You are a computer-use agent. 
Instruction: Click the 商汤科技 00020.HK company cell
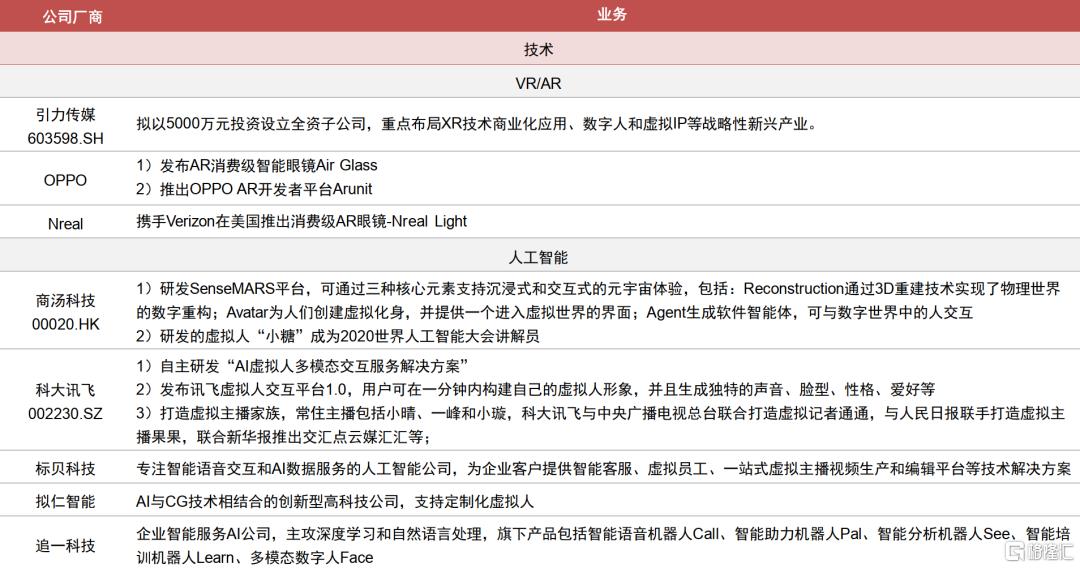coord(66,311)
